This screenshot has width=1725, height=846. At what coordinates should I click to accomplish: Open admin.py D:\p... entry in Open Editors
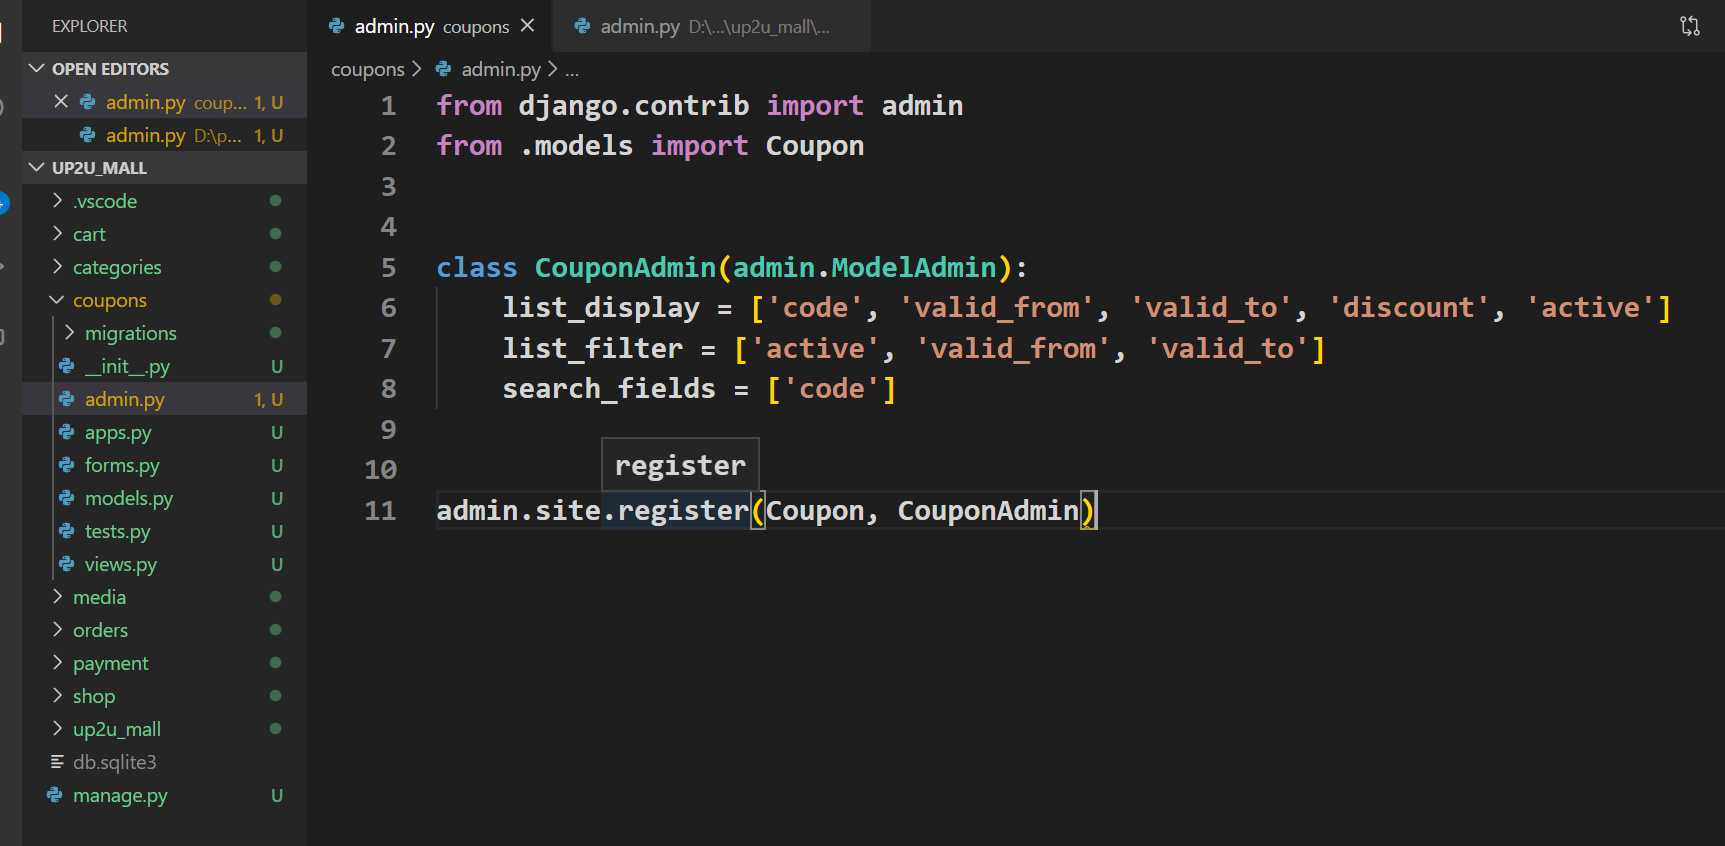pos(165,135)
